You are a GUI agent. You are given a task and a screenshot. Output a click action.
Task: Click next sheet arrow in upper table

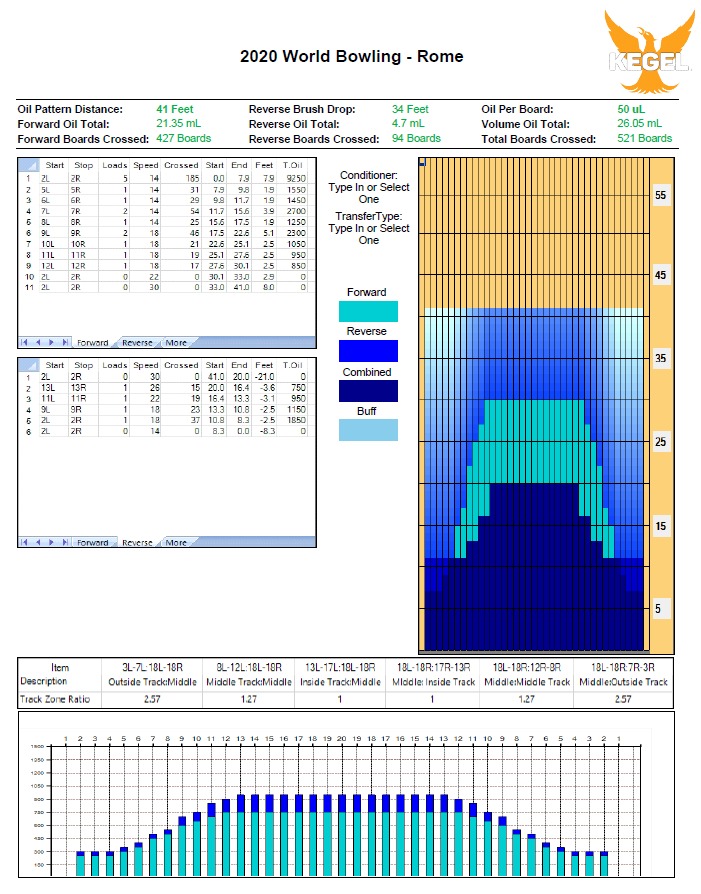coord(52,342)
